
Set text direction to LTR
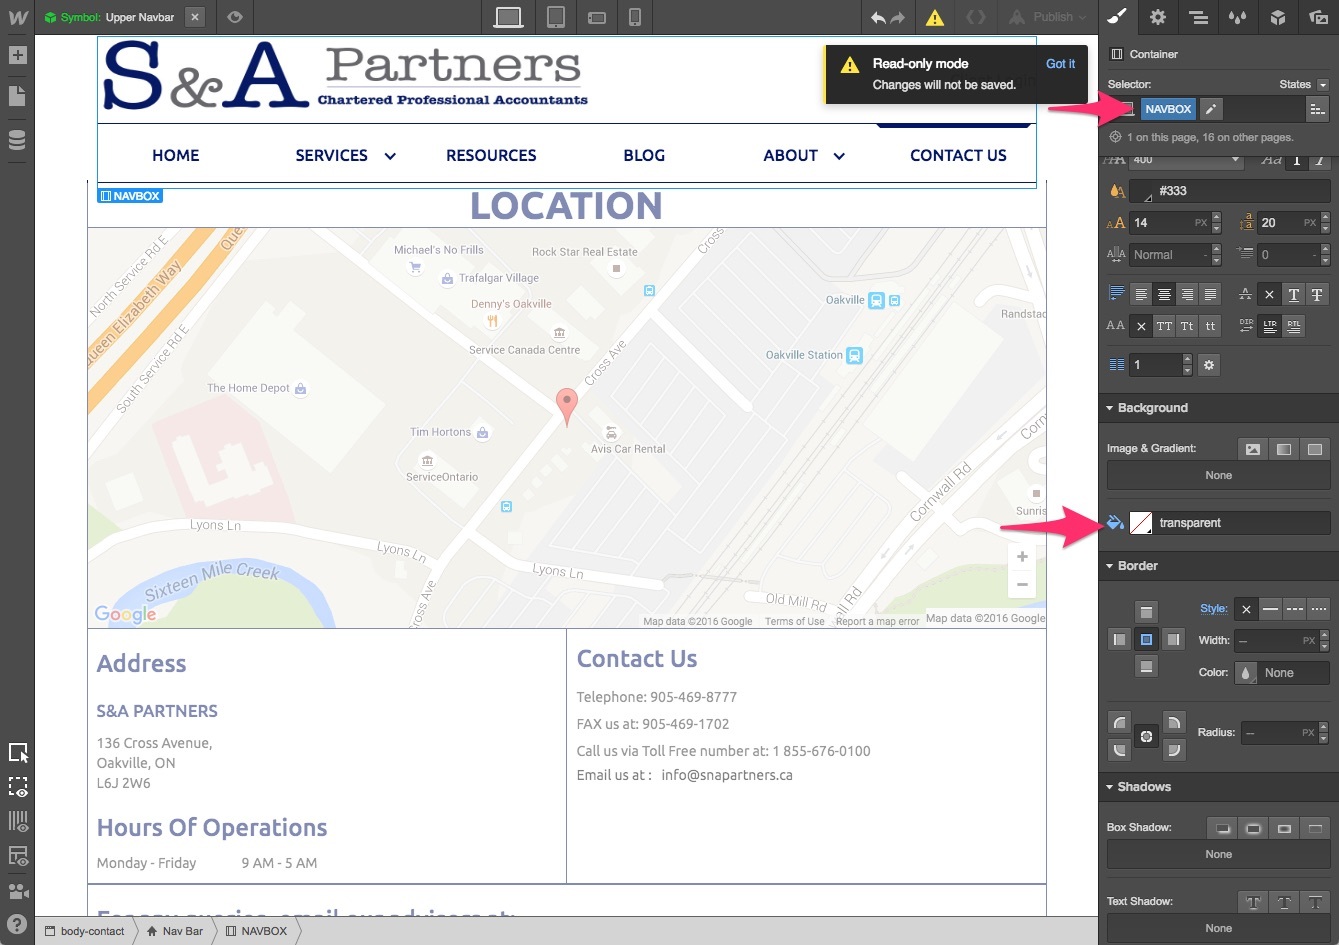point(1270,326)
